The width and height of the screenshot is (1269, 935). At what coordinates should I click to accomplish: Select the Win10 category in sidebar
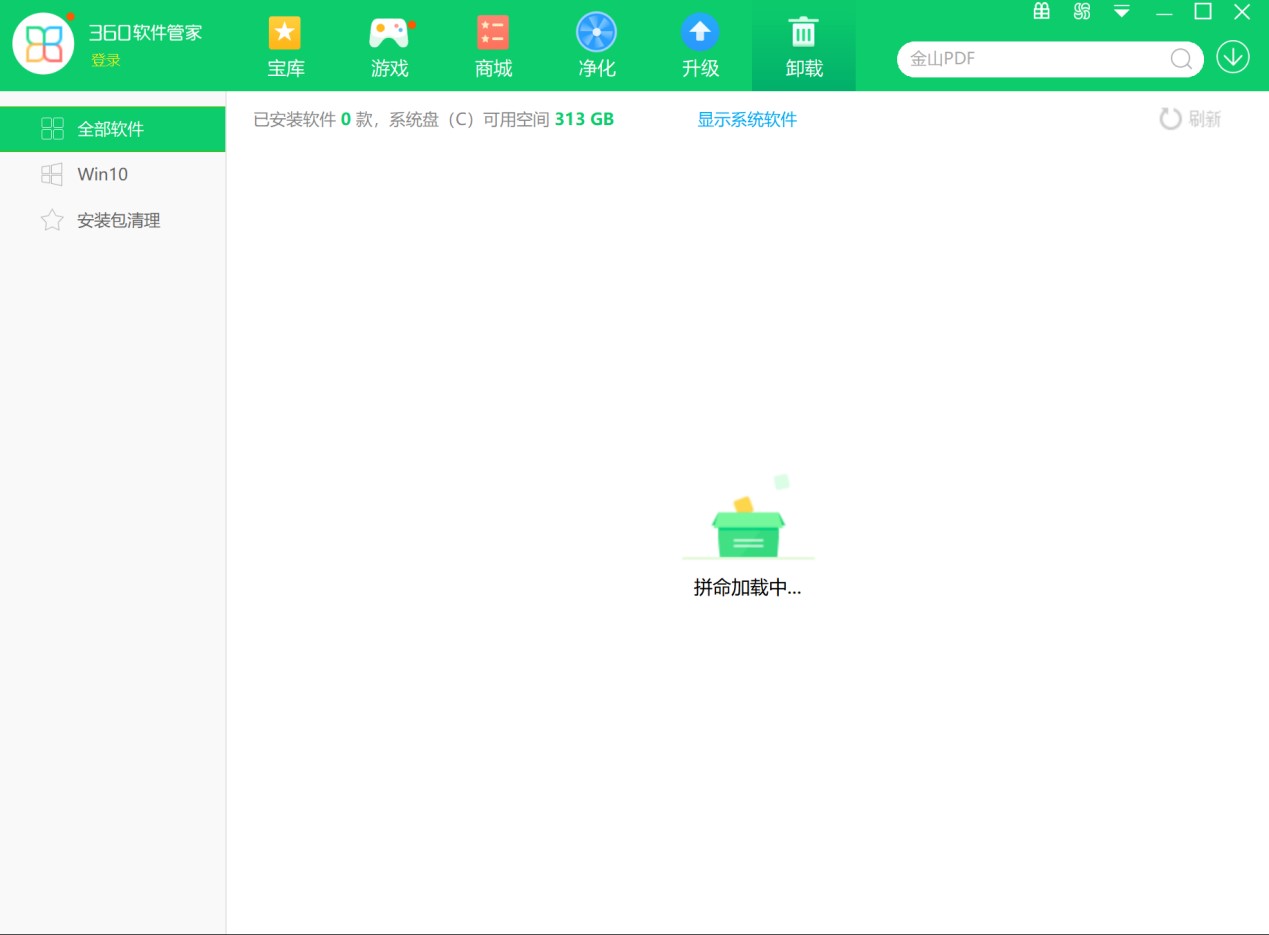[x=102, y=174]
